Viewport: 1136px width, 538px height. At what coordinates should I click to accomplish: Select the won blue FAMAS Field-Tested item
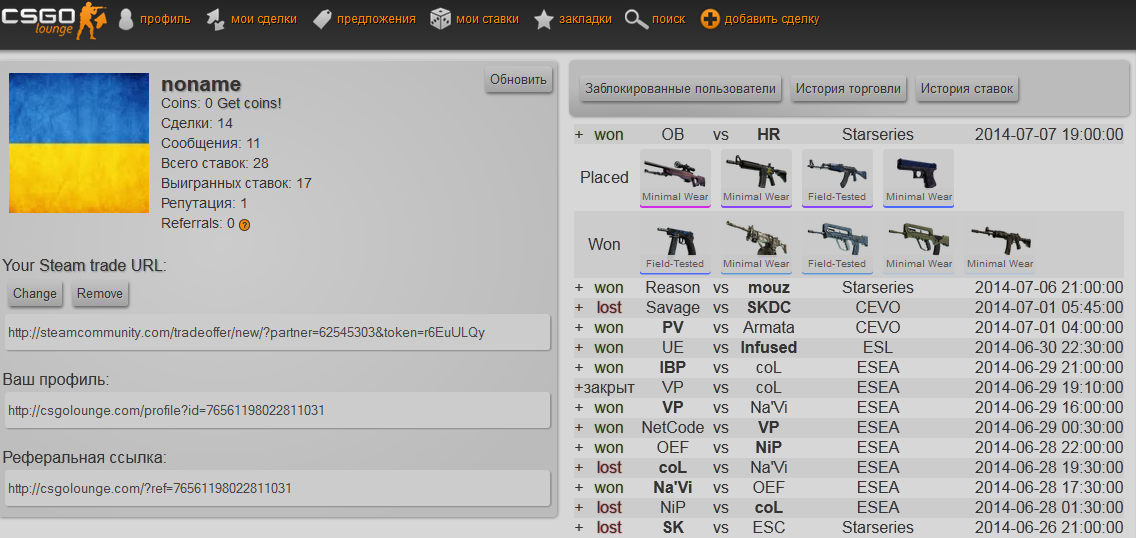point(838,245)
